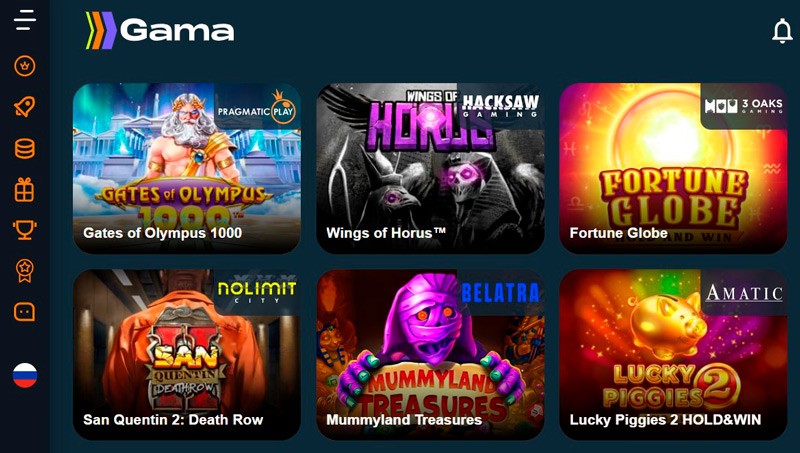Open the gift box bonuses icon
Viewport: 800px width, 453px height.
pyautogui.click(x=24, y=190)
